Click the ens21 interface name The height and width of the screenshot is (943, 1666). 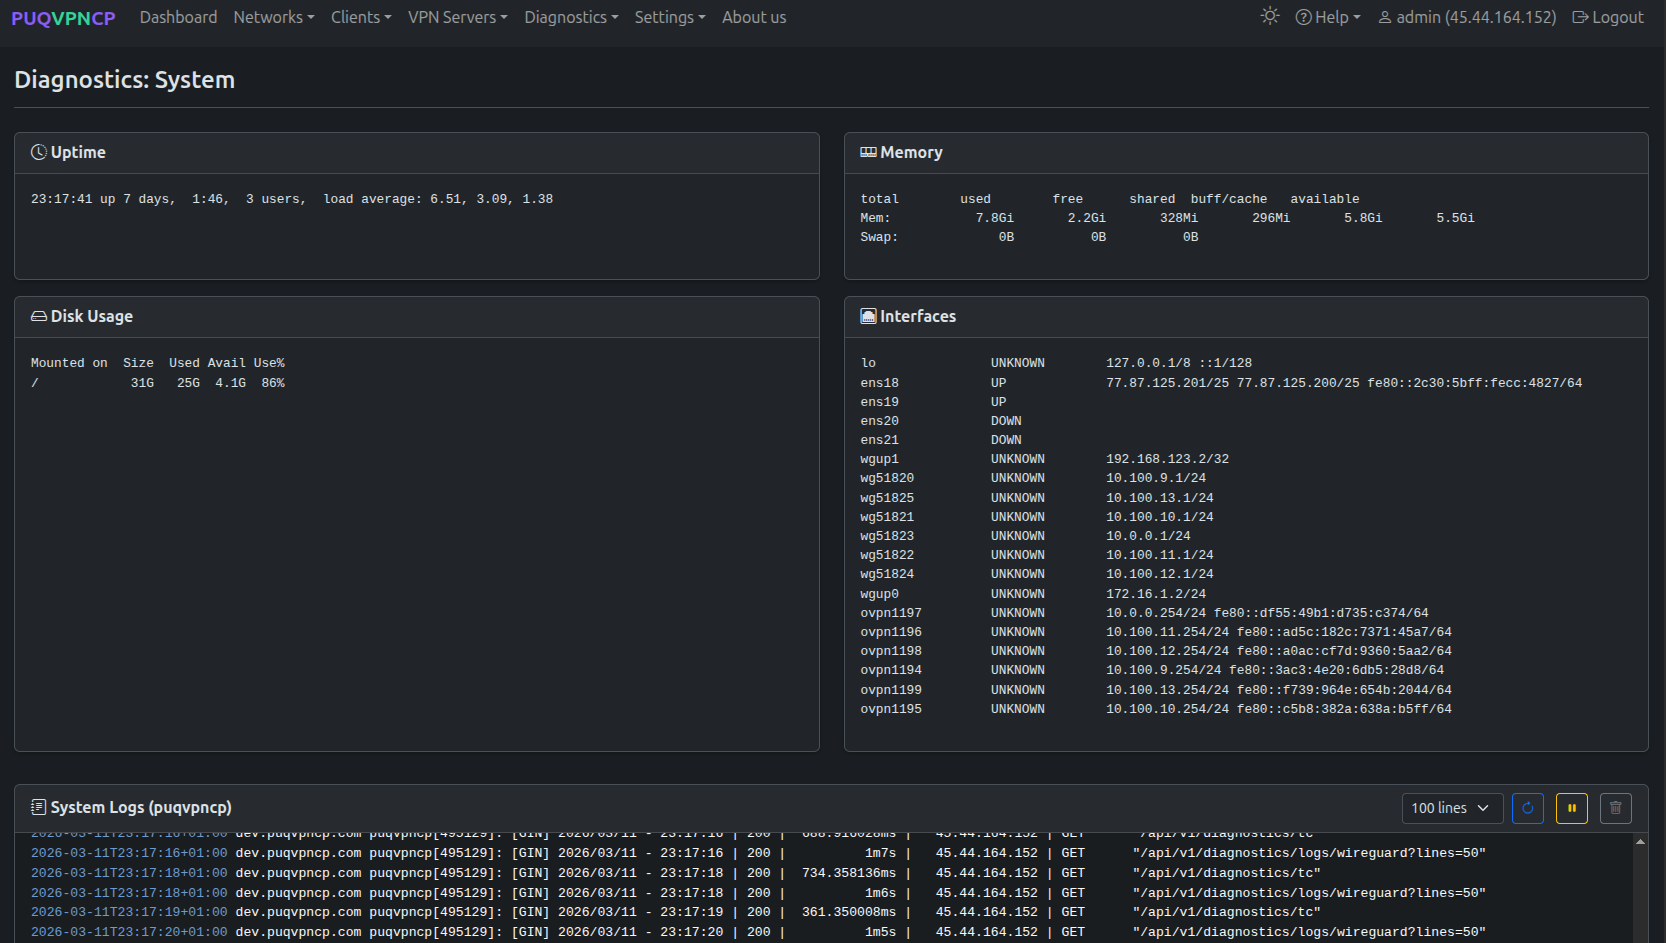(879, 440)
